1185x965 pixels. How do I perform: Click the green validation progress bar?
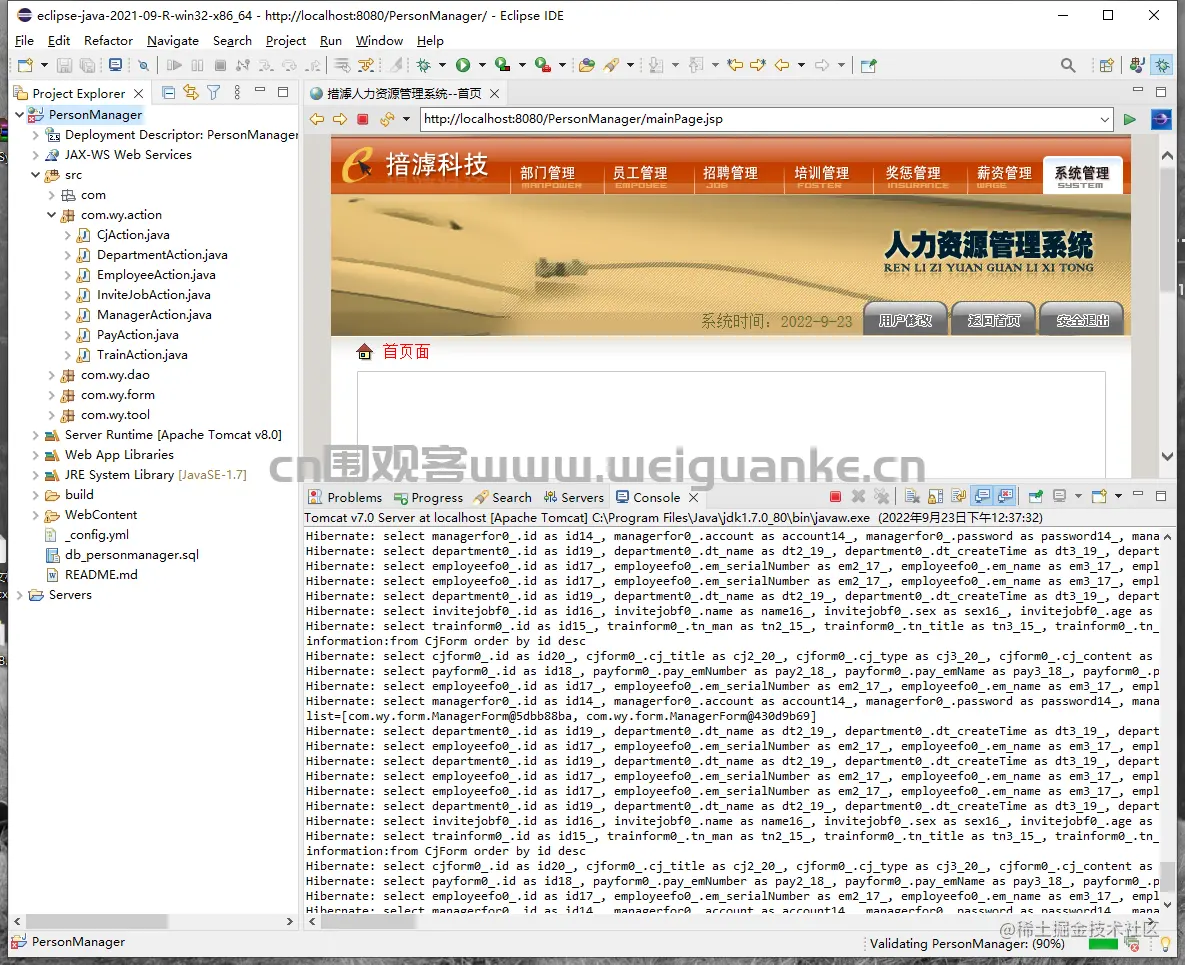(1103, 944)
